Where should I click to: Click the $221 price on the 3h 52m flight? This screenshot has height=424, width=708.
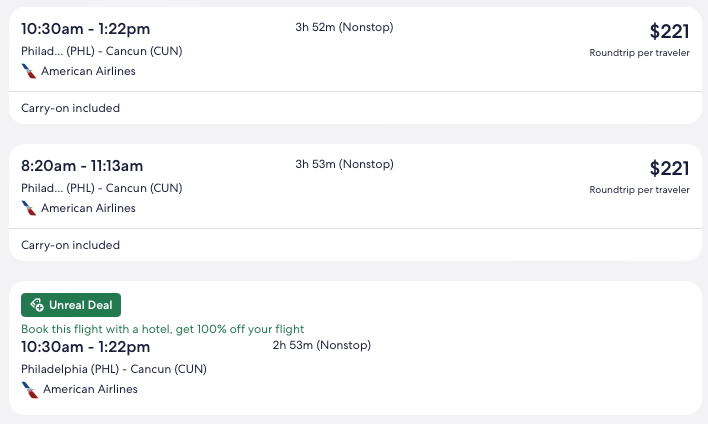pos(669,31)
